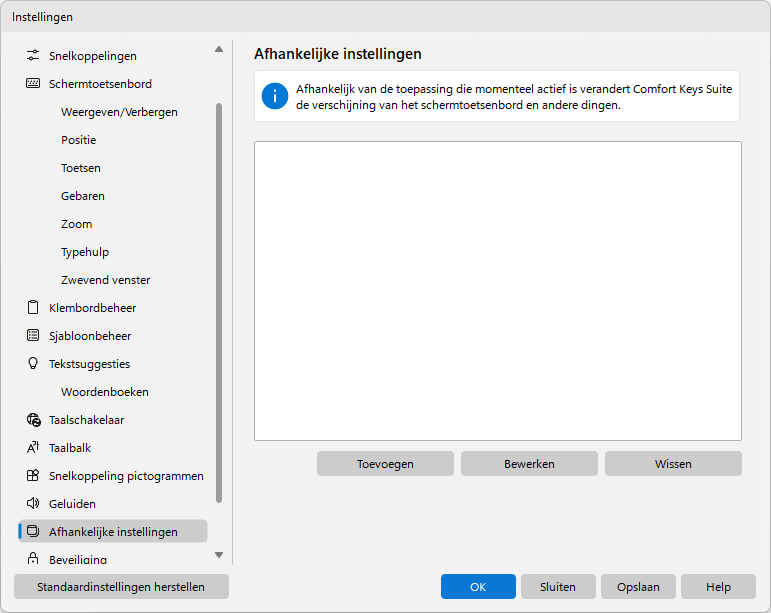The height and width of the screenshot is (613, 771).
Task: Select Klembordbeheer in the sidebar
Action: [92, 308]
